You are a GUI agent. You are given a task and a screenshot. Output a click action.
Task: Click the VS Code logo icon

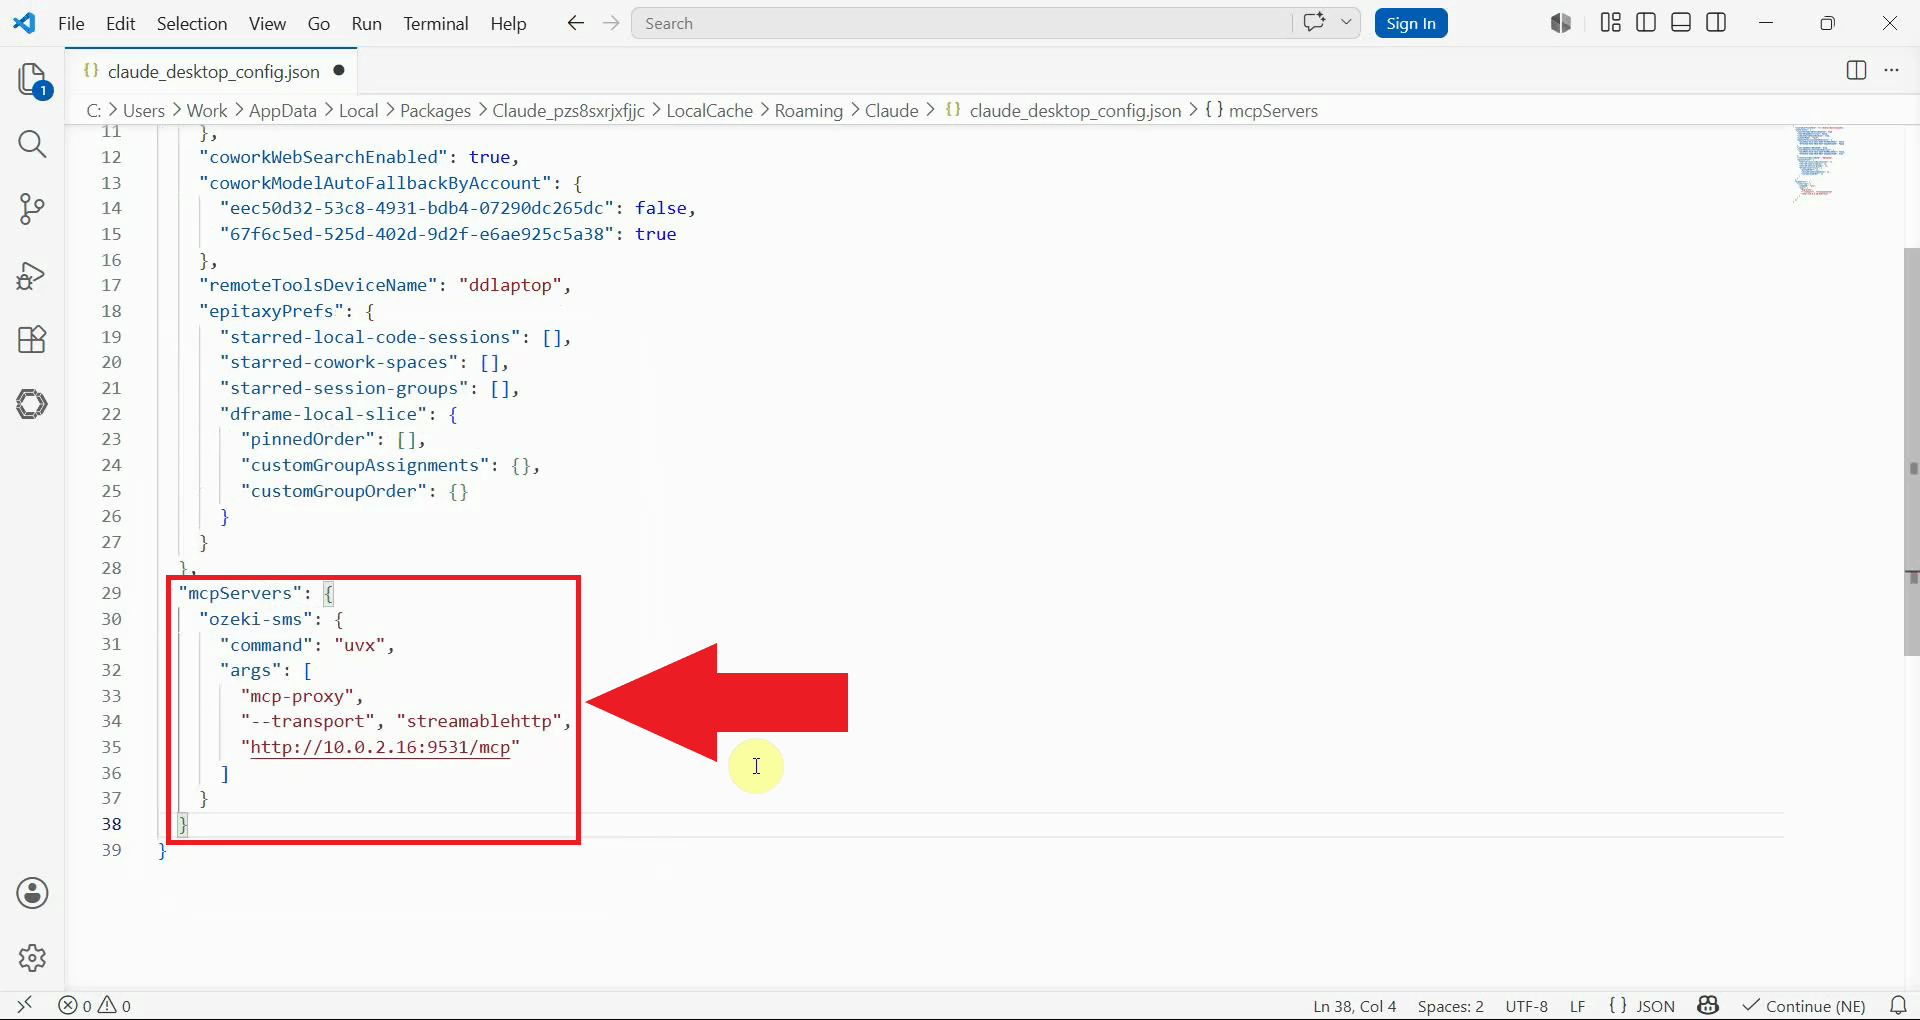24,23
